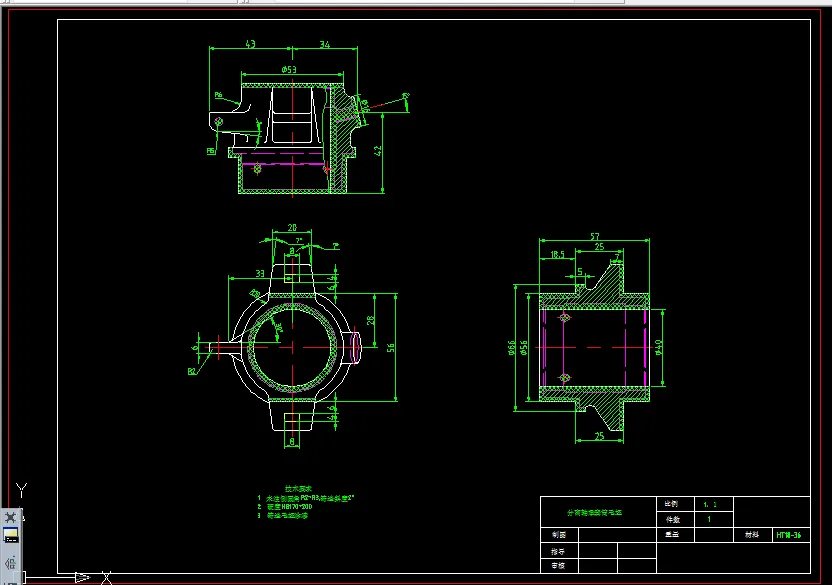This screenshot has height=585, width=832.
Task: Select the ø40 bore dimension
Action: point(658,347)
